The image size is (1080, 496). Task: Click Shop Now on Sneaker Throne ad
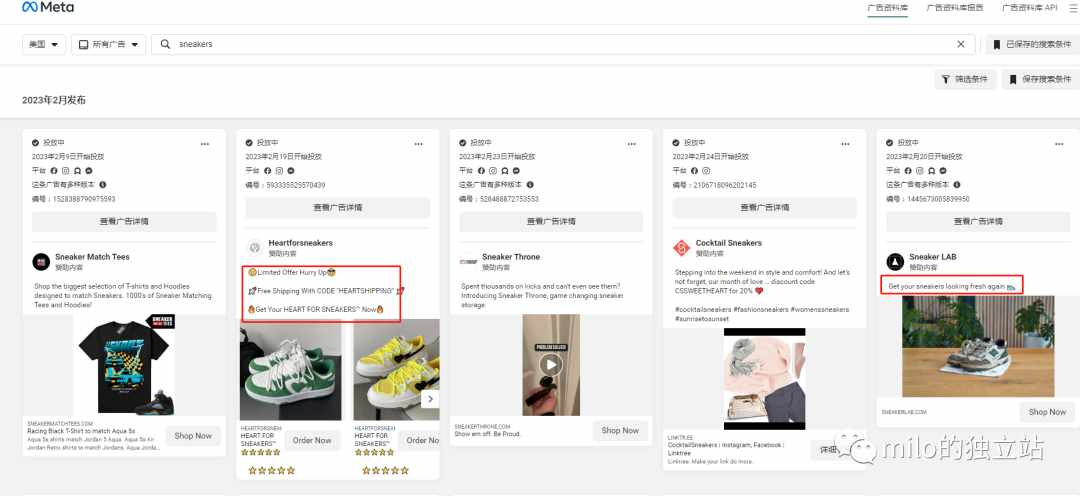620,431
